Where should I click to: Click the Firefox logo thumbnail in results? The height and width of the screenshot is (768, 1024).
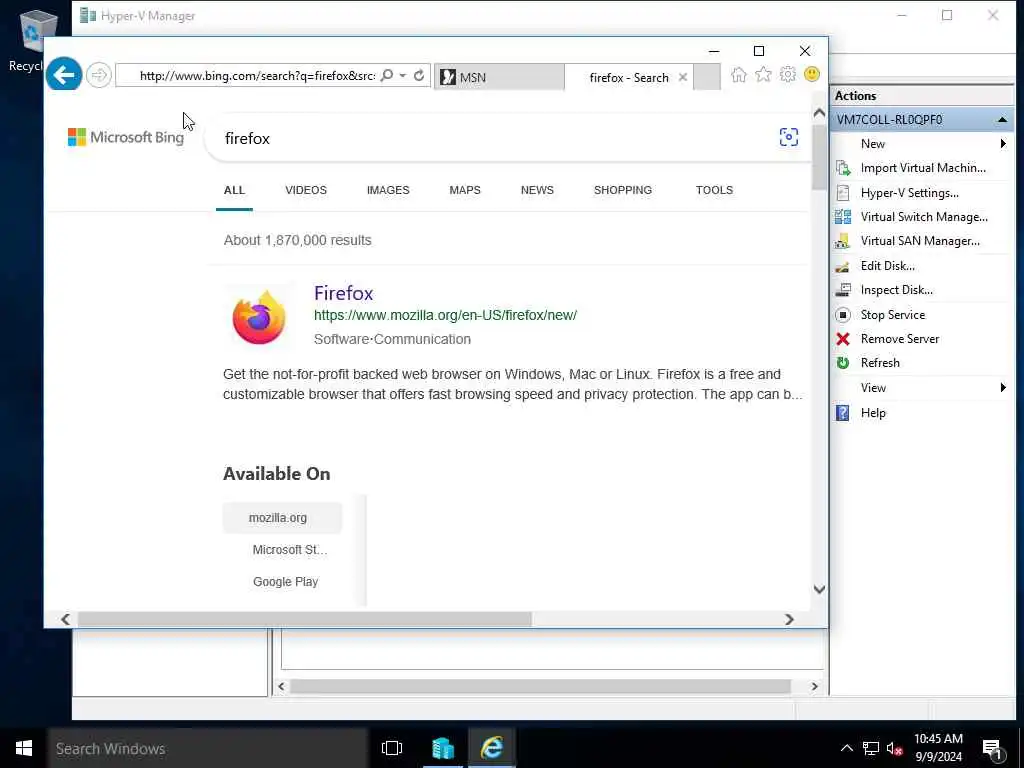pyautogui.click(x=259, y=318)
